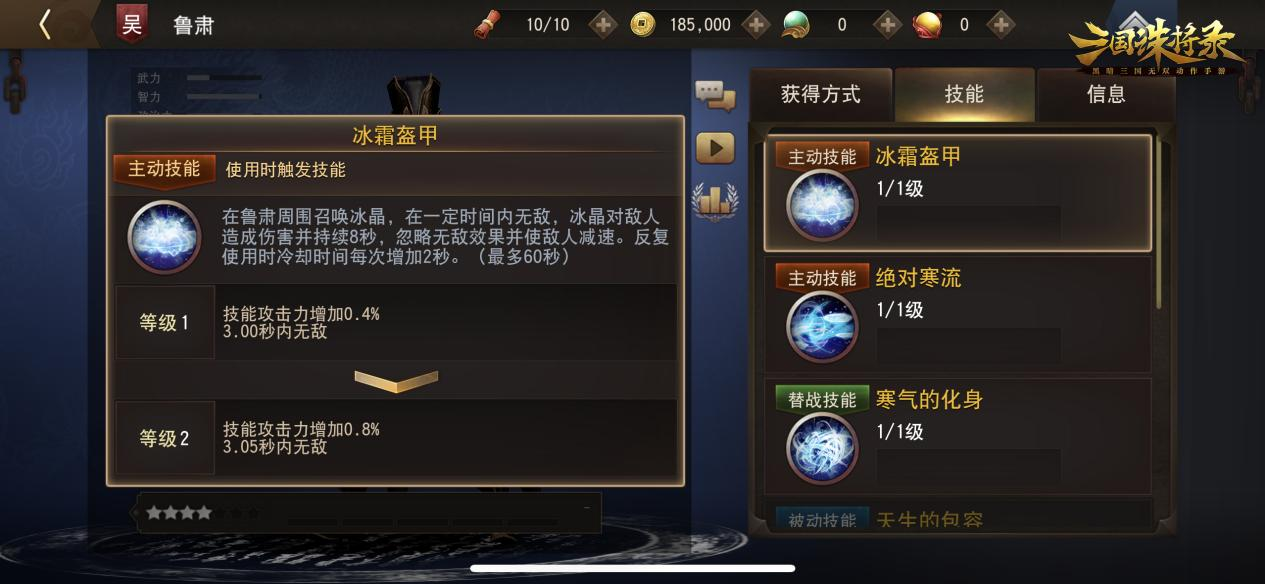Viewport: 1265px width, 584px height.
Task: Add green jade currency with plus button
Action: [887, 24]
